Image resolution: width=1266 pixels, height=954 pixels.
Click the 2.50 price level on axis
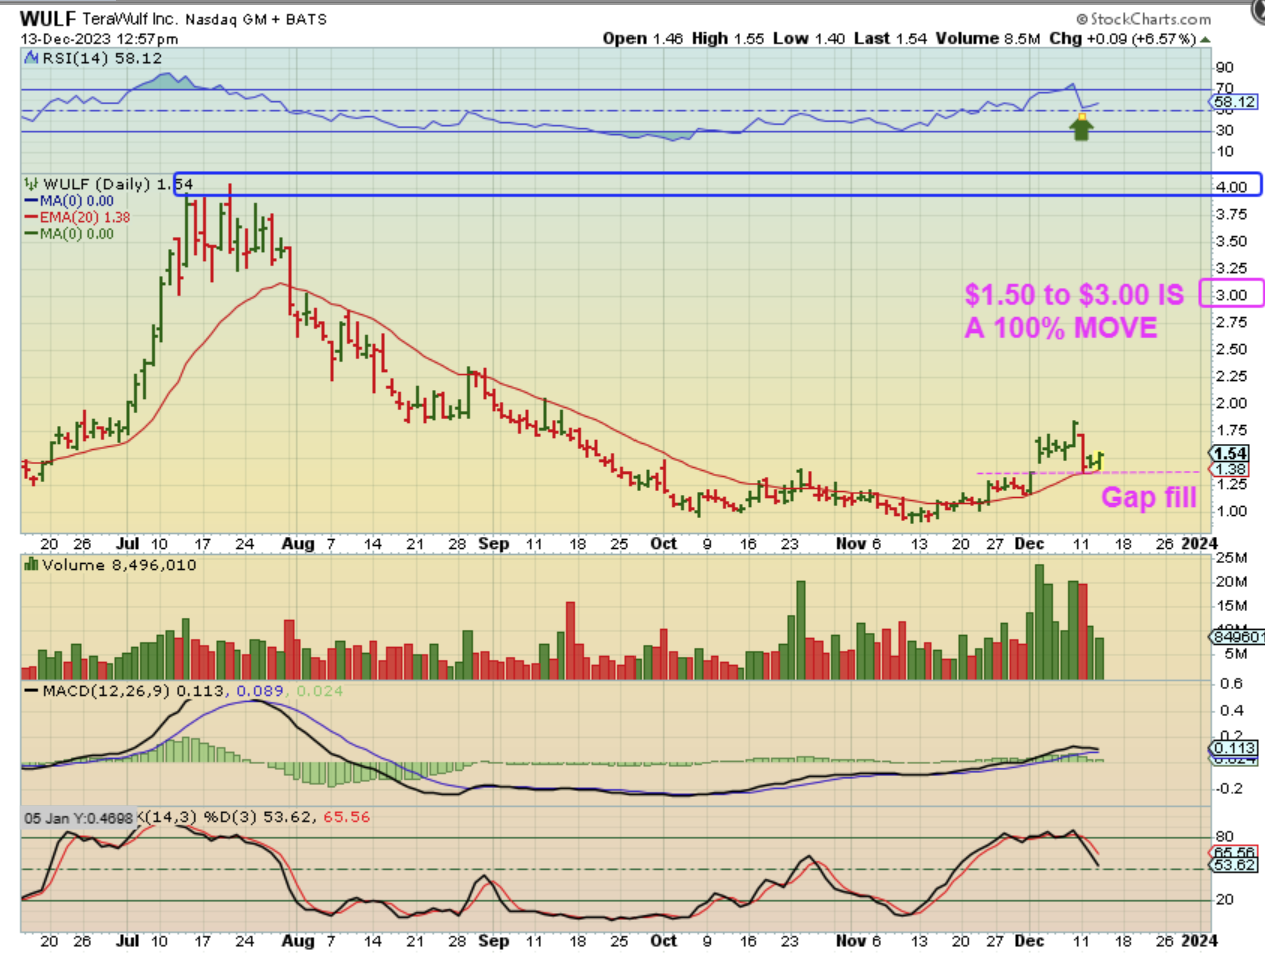[x=1231, y=349]
